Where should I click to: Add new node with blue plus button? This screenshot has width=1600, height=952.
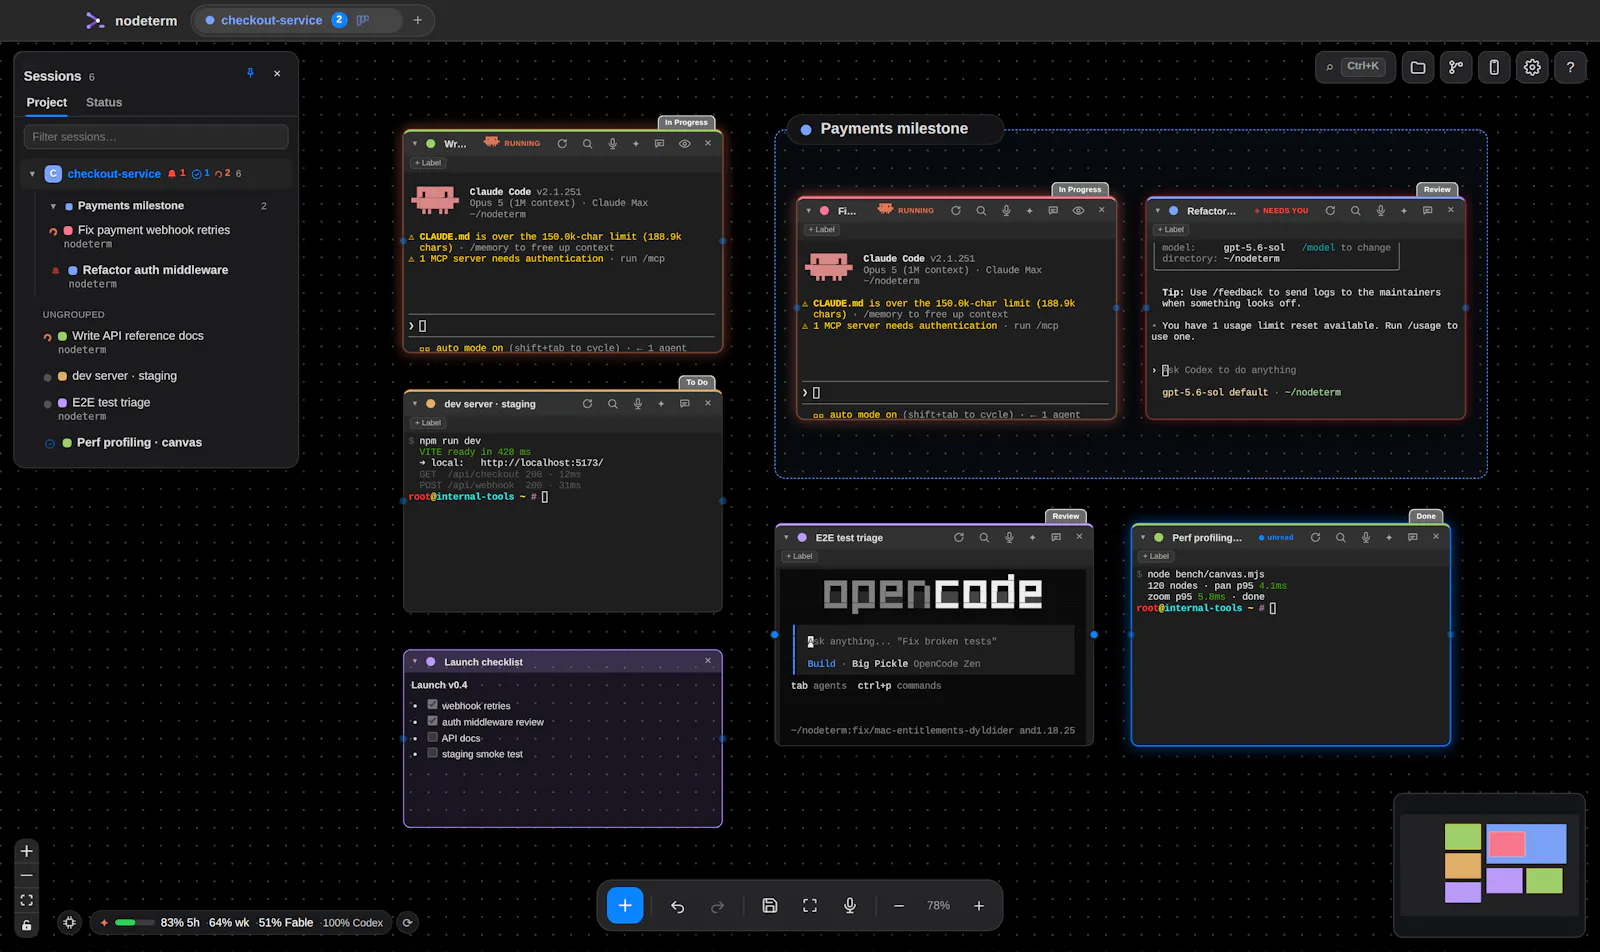pos(625,905)
